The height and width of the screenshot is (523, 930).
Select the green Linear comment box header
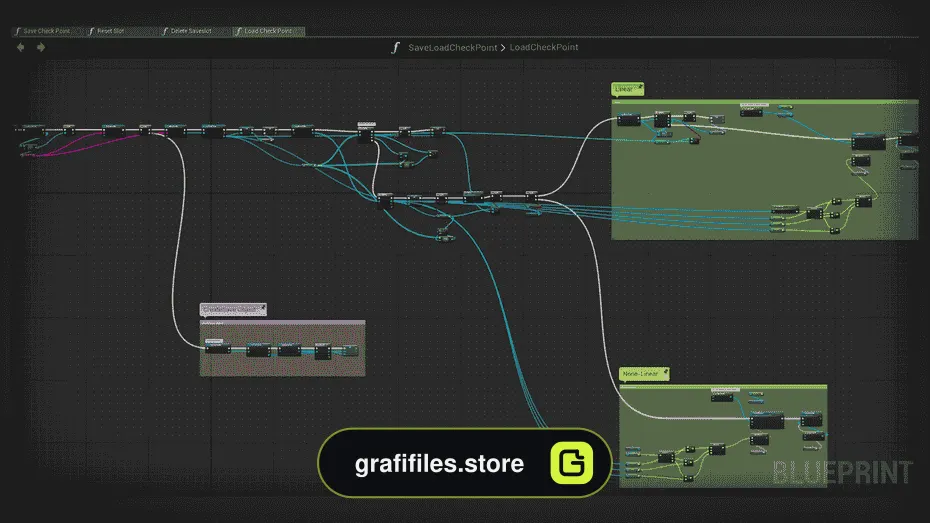click(x=765, y=102)
